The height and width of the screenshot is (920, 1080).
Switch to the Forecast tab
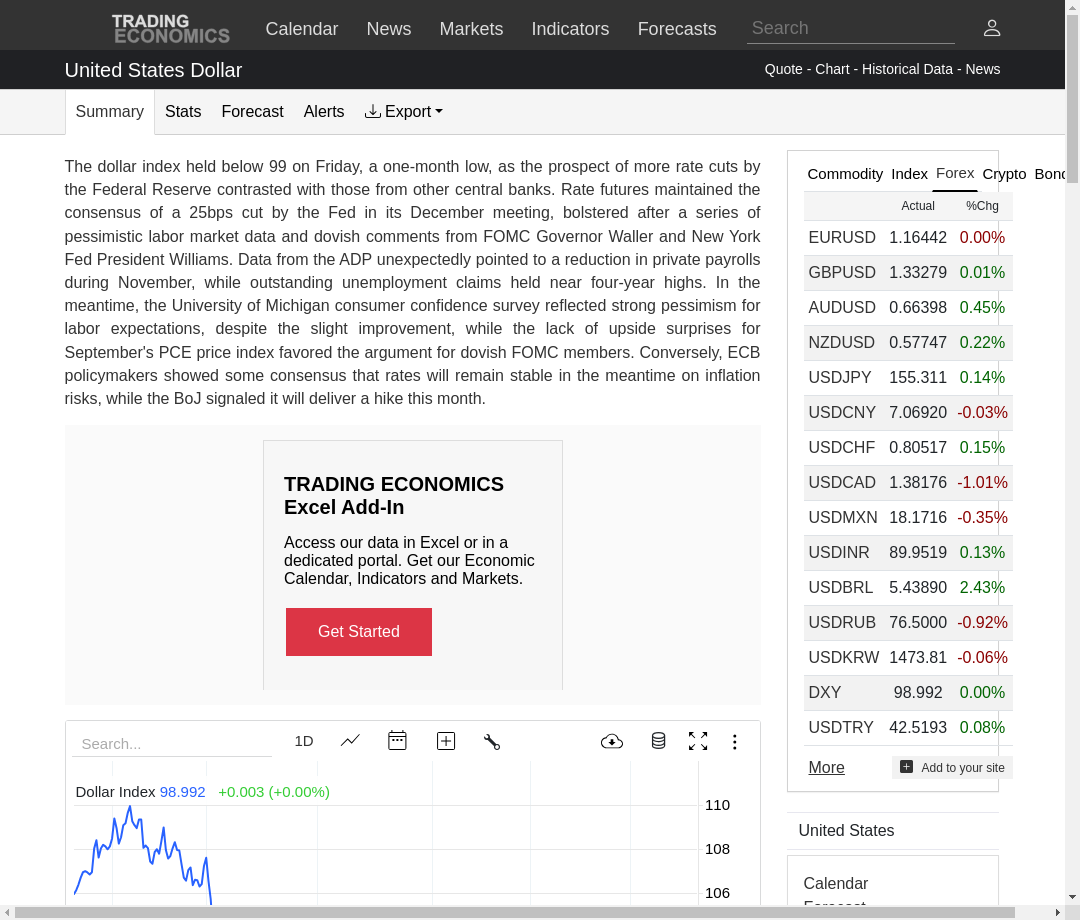pos(252,112)
